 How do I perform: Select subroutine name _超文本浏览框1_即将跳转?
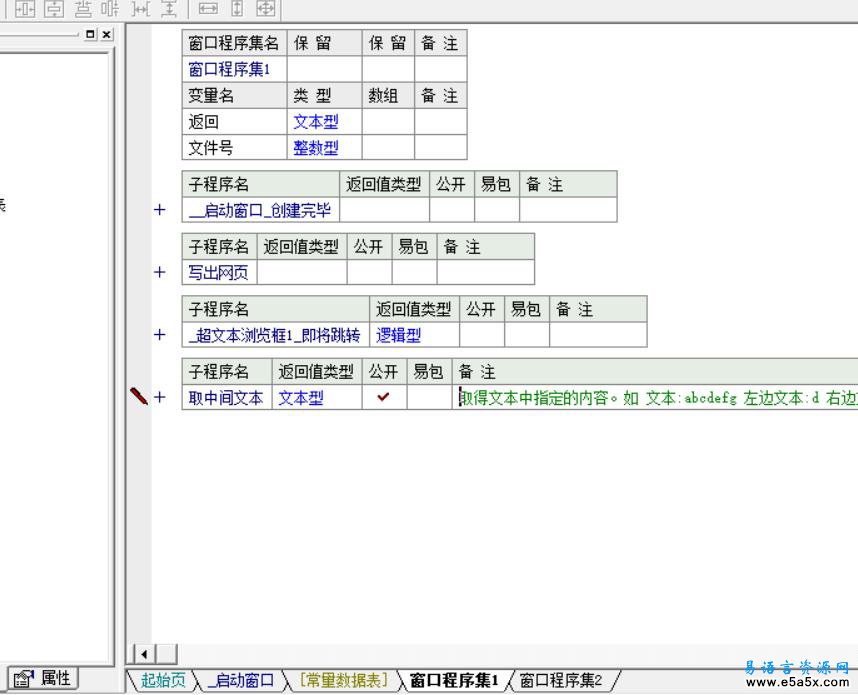point(275,334)
